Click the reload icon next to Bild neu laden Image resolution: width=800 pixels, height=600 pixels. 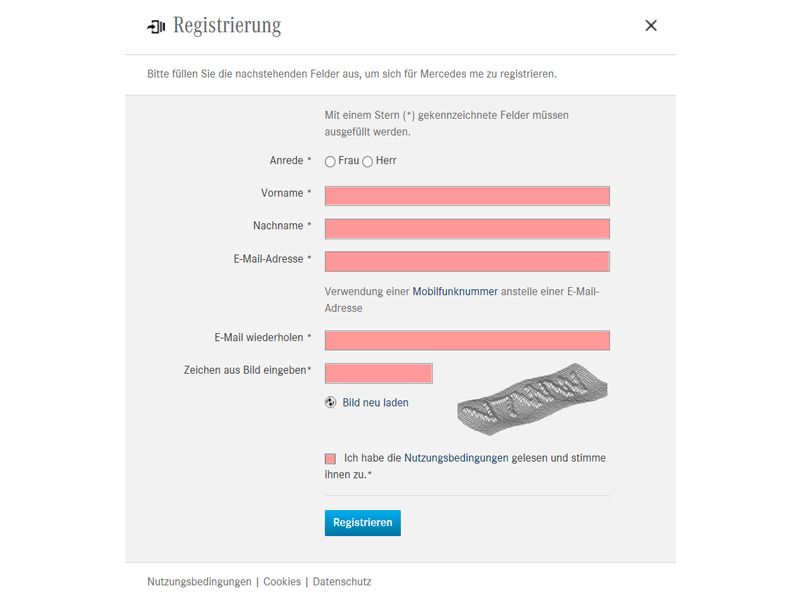coord(331,403)
